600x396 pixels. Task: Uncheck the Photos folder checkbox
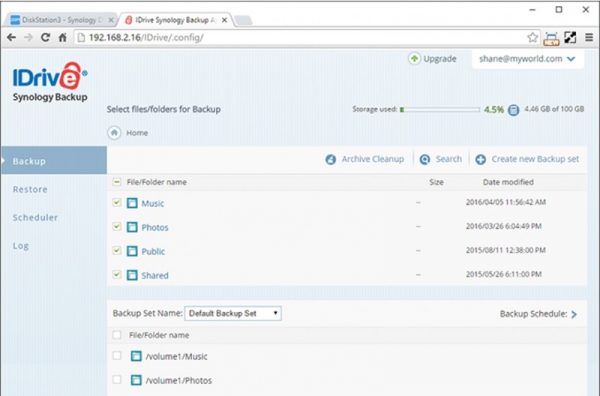(x=117, y=226)
